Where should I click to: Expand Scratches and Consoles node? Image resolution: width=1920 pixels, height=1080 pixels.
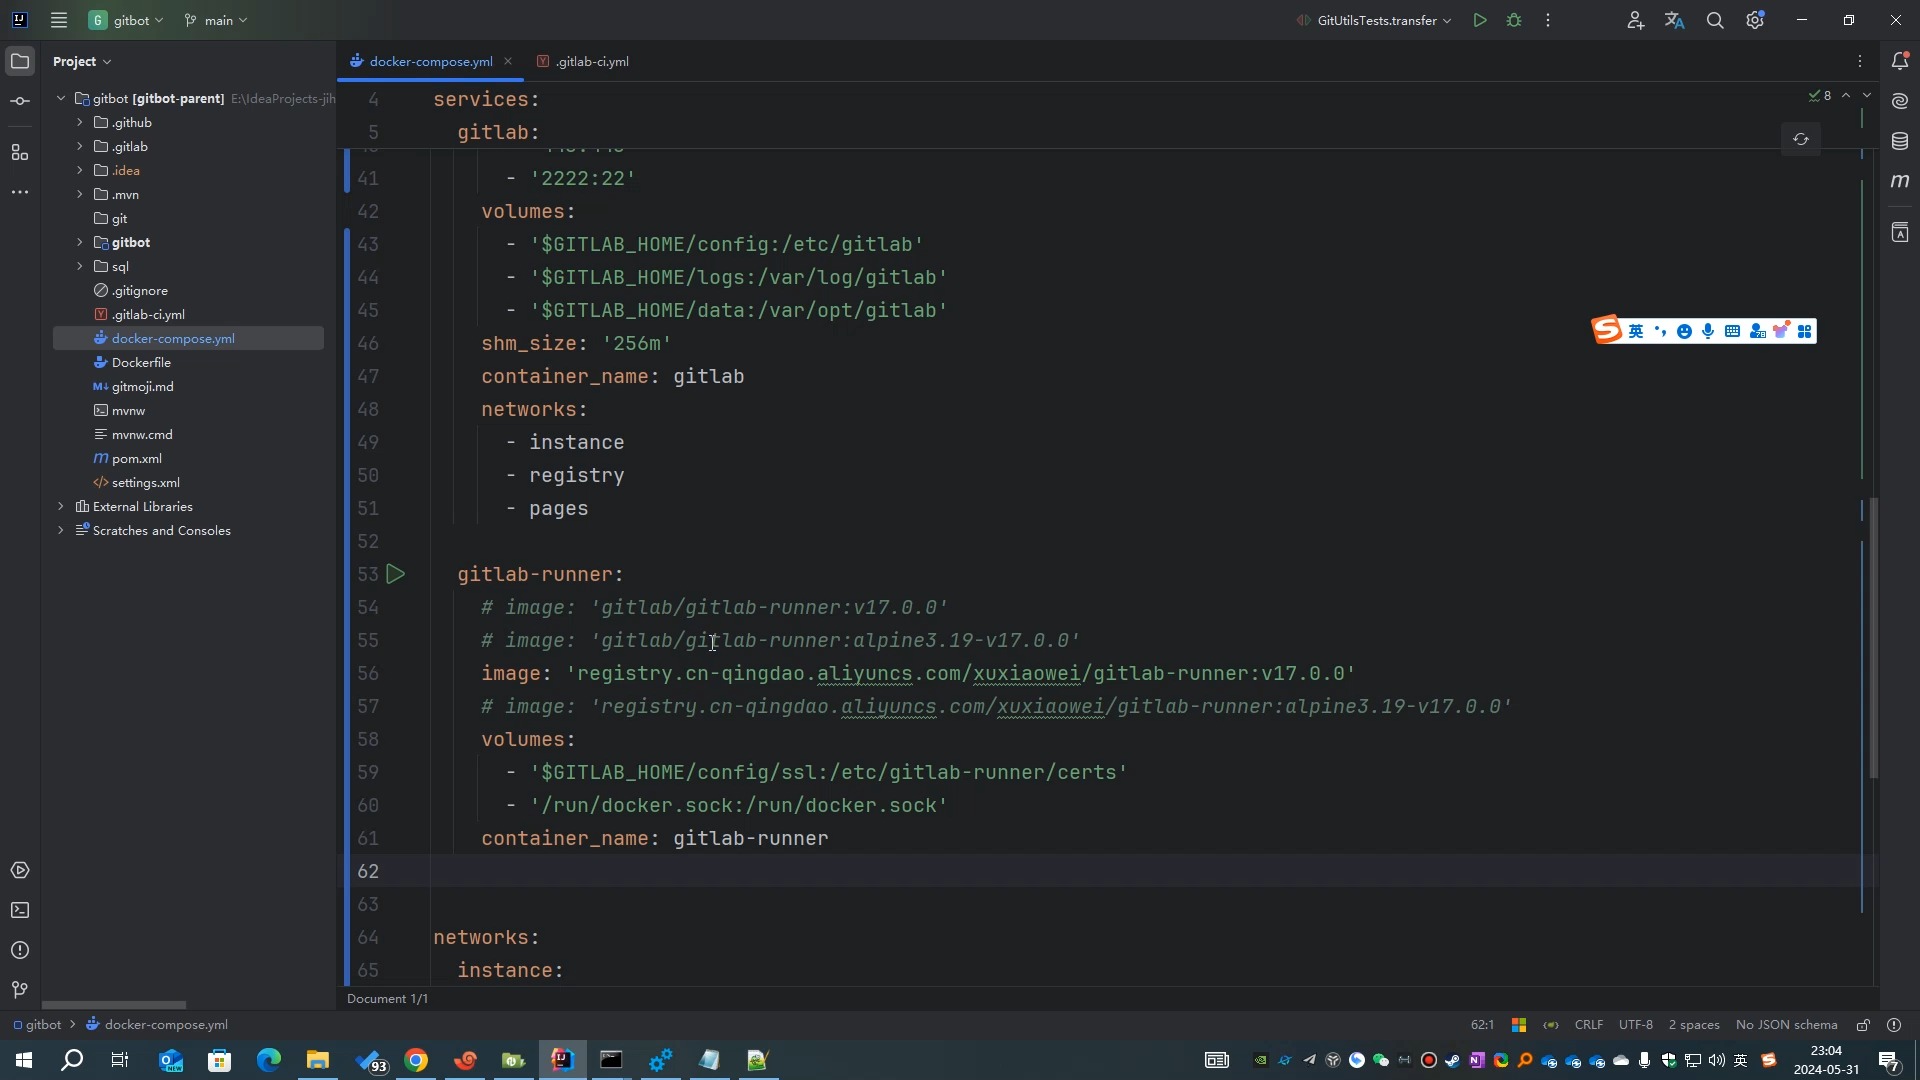pyautogui.click(x=61, y=531)
